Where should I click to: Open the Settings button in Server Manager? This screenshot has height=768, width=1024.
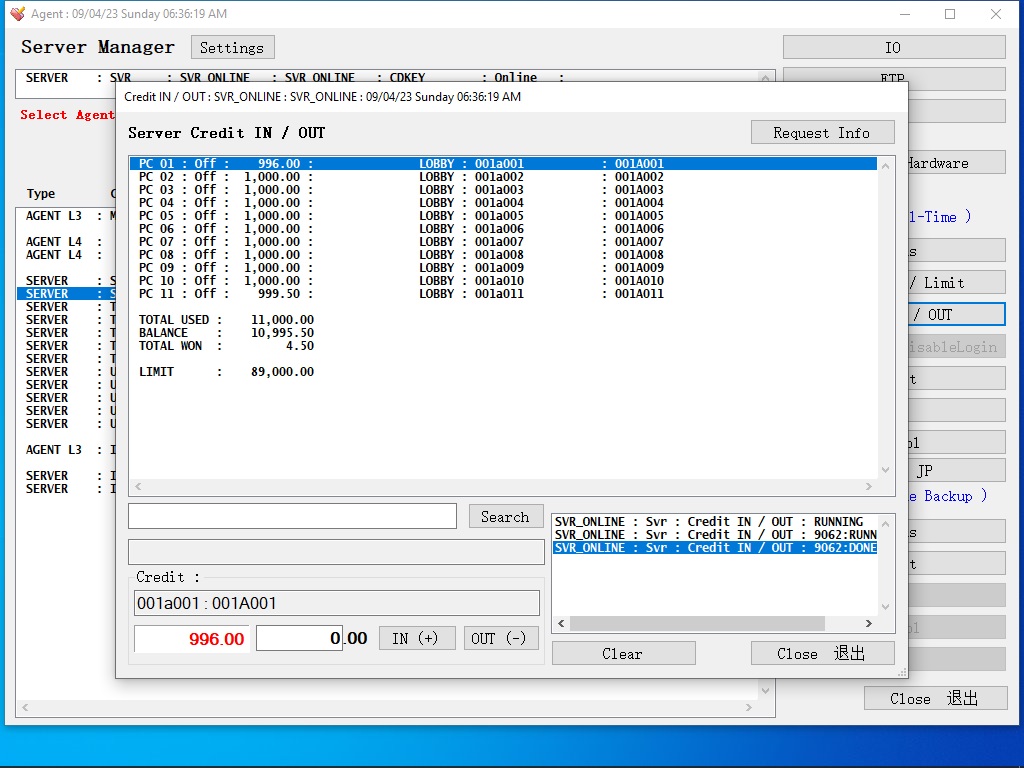[232, 48]
